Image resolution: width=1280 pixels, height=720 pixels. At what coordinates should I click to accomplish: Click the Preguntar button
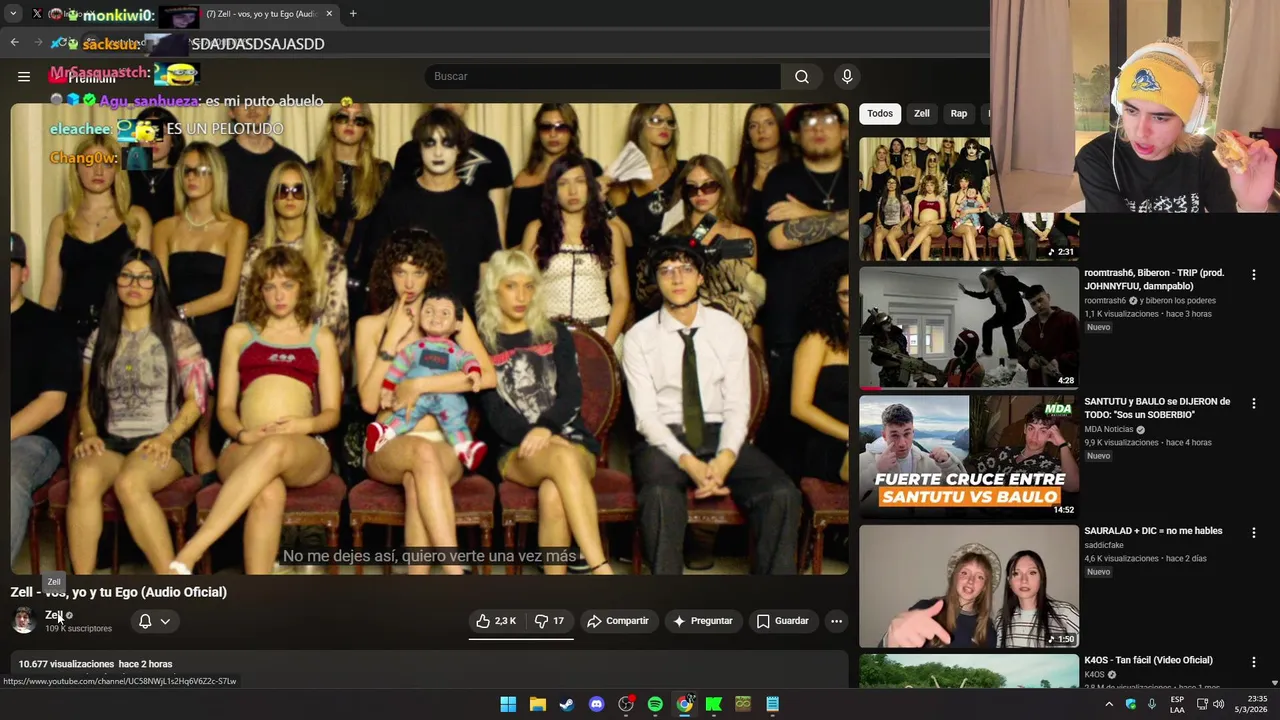(703, 621)
